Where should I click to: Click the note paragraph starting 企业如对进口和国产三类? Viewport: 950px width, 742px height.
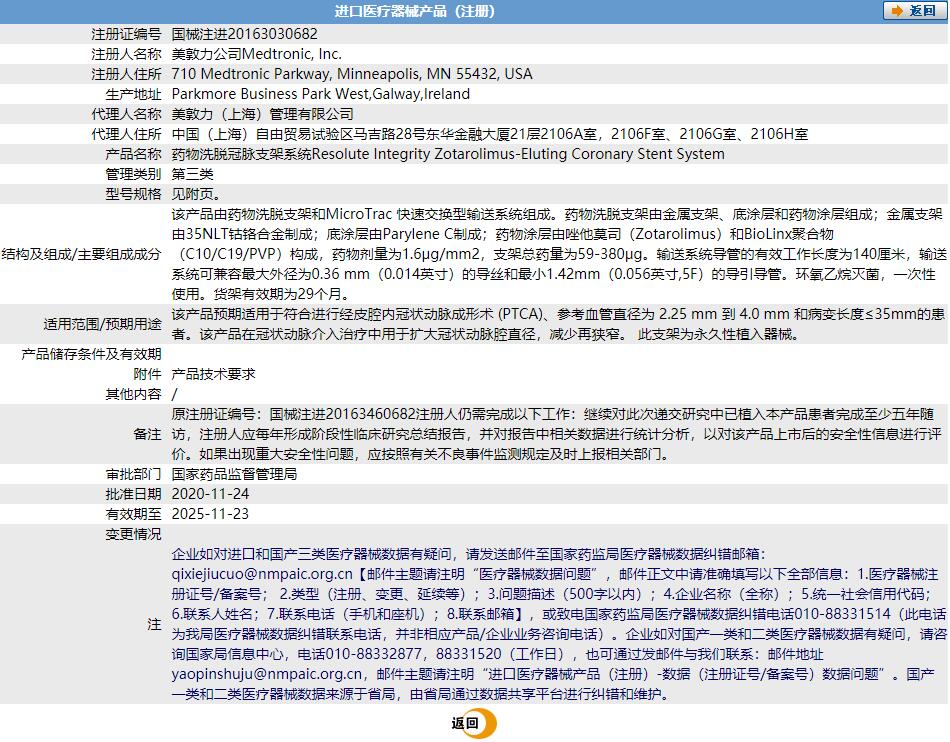pyautogui.click(x=559, y=624)
